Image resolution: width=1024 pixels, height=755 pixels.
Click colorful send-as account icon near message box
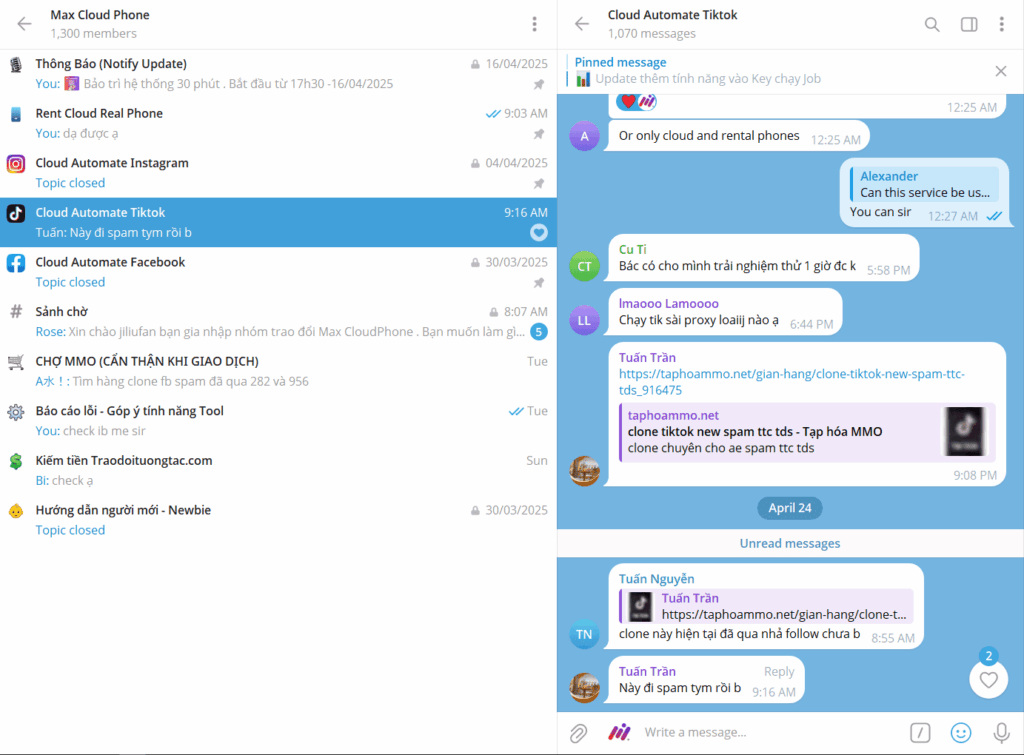(619, 732)
